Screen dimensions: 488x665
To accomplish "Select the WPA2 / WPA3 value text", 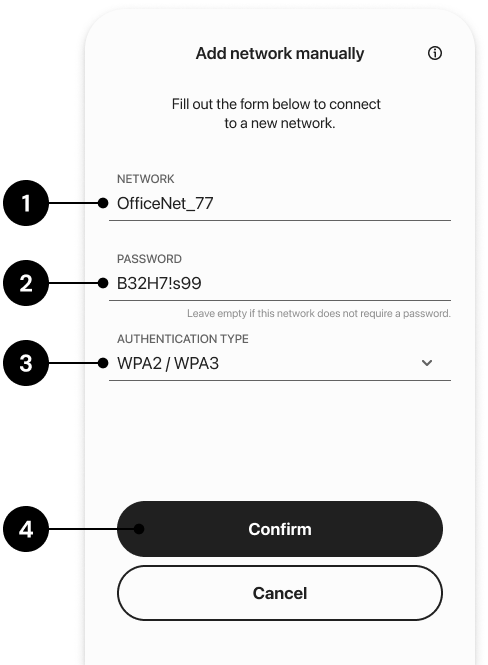I will click(x=168, y=363).
